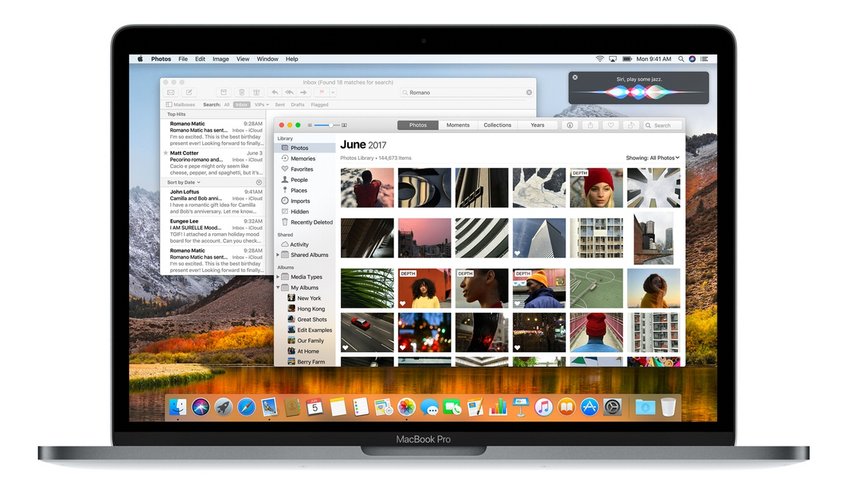Open the New York album
This screenshot has height=478, width=850.
pyautogui.click(x=304, y=298)
